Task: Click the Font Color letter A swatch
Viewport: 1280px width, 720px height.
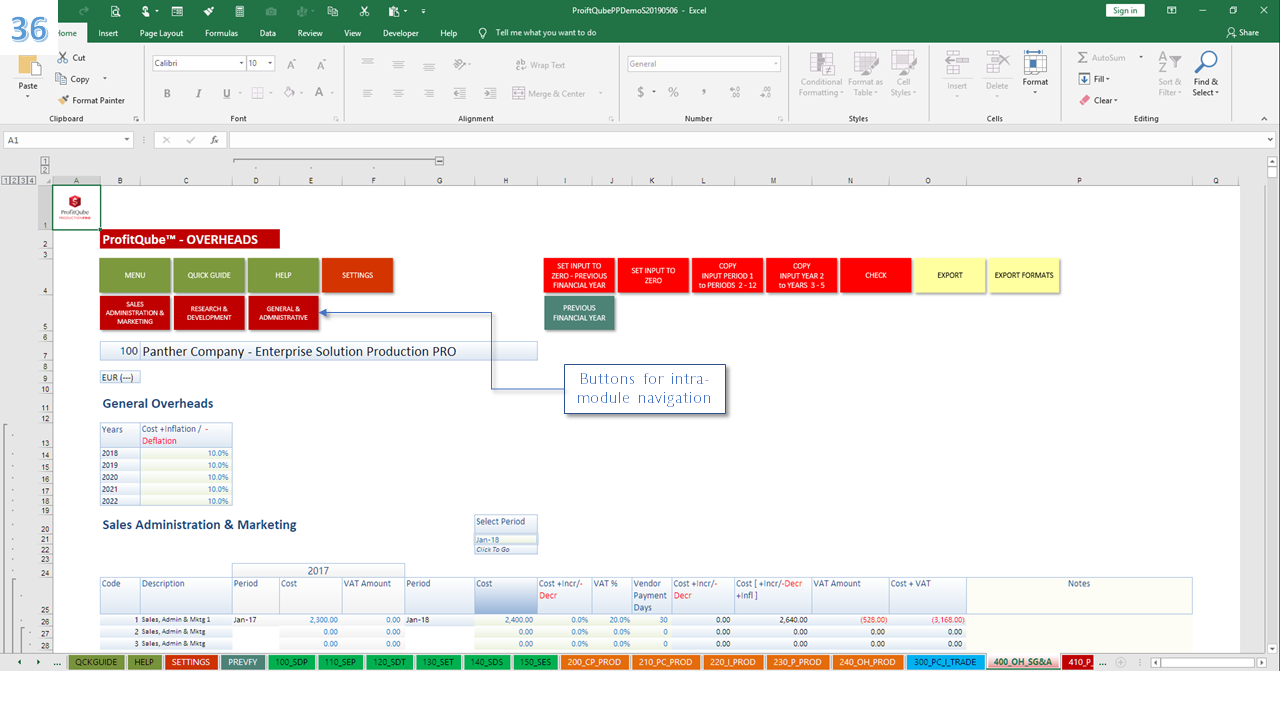Action: click(x=319, y=93)
